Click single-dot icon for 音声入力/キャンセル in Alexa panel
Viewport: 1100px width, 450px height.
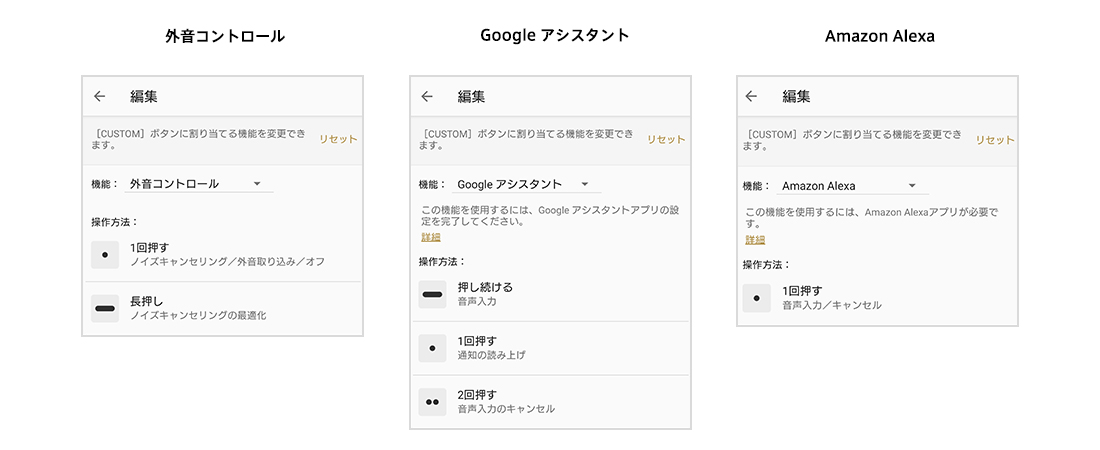(x=756, y=298)
